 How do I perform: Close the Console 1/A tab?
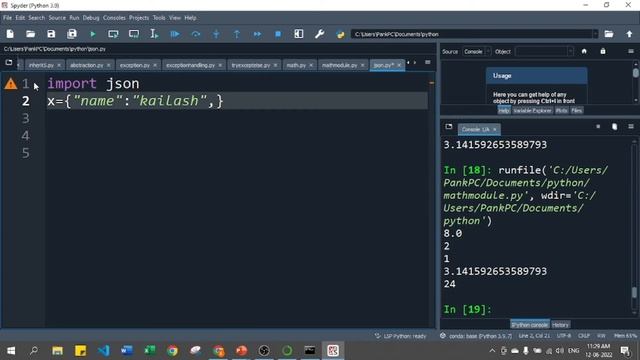pyautogui.click(x=495, y=129)
